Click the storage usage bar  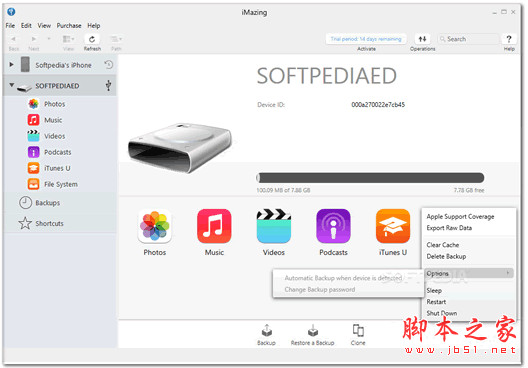[370, 178]
